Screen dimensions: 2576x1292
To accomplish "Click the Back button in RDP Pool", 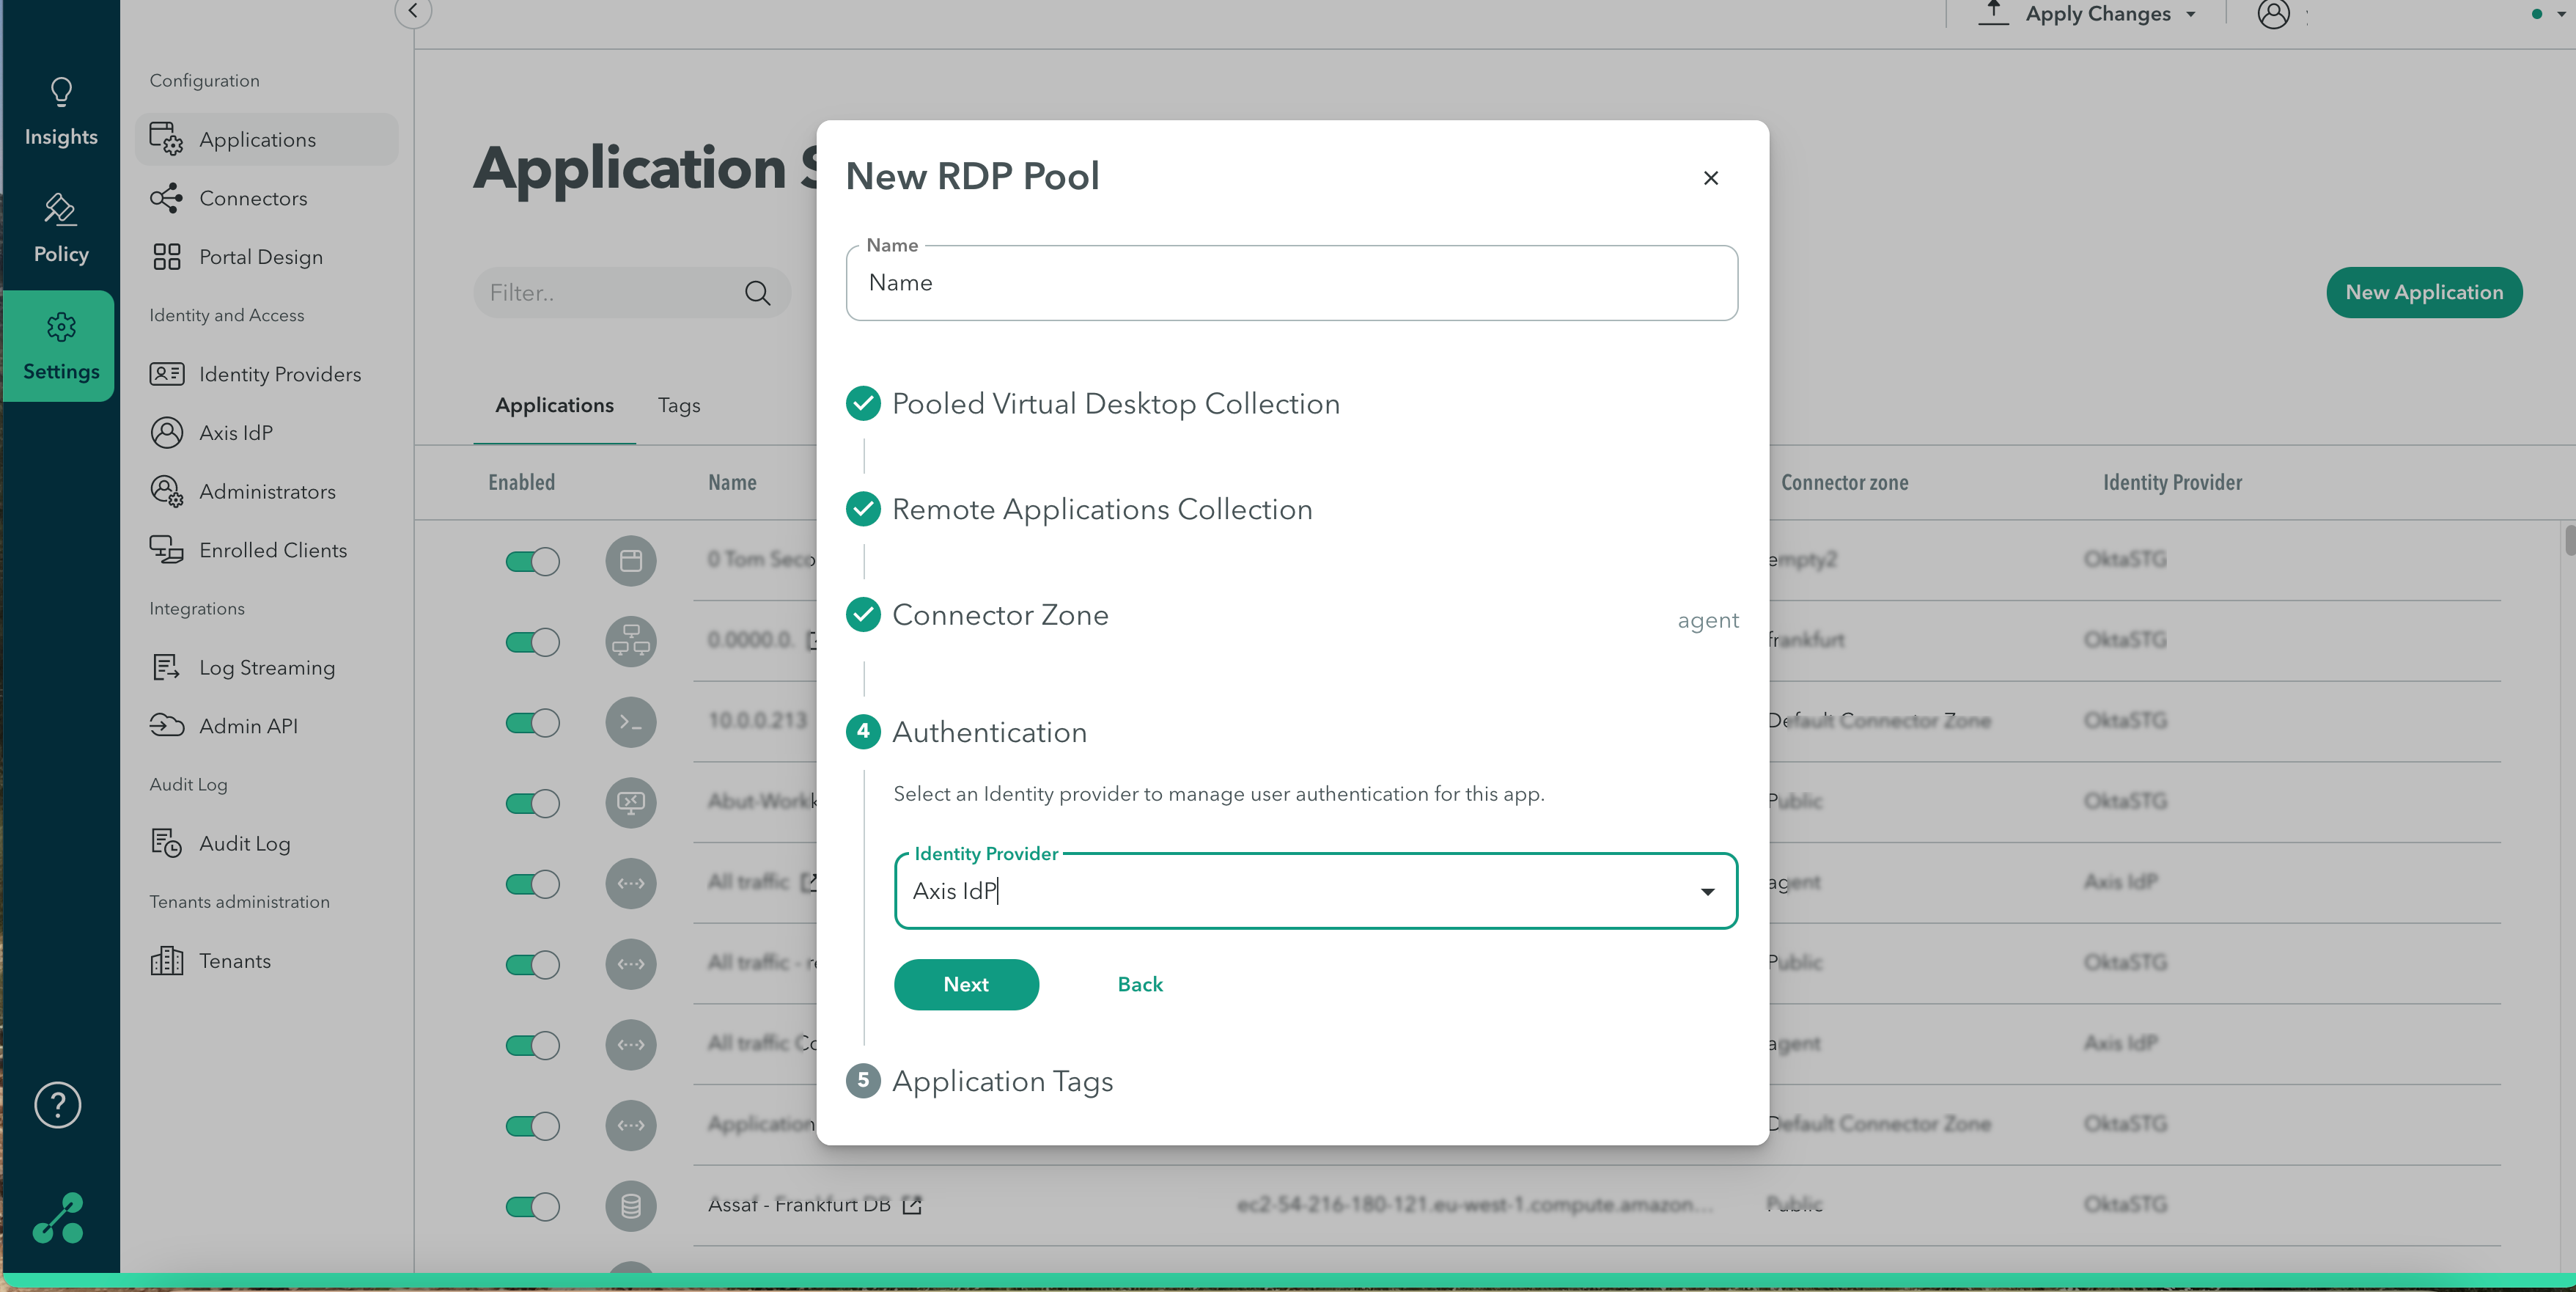I will pyautogui.click(x=1140, y=984).
